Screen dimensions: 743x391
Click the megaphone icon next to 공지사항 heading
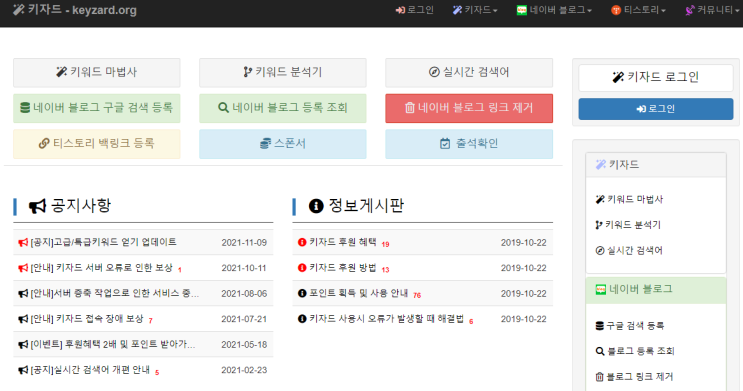(x=37, y=206)
